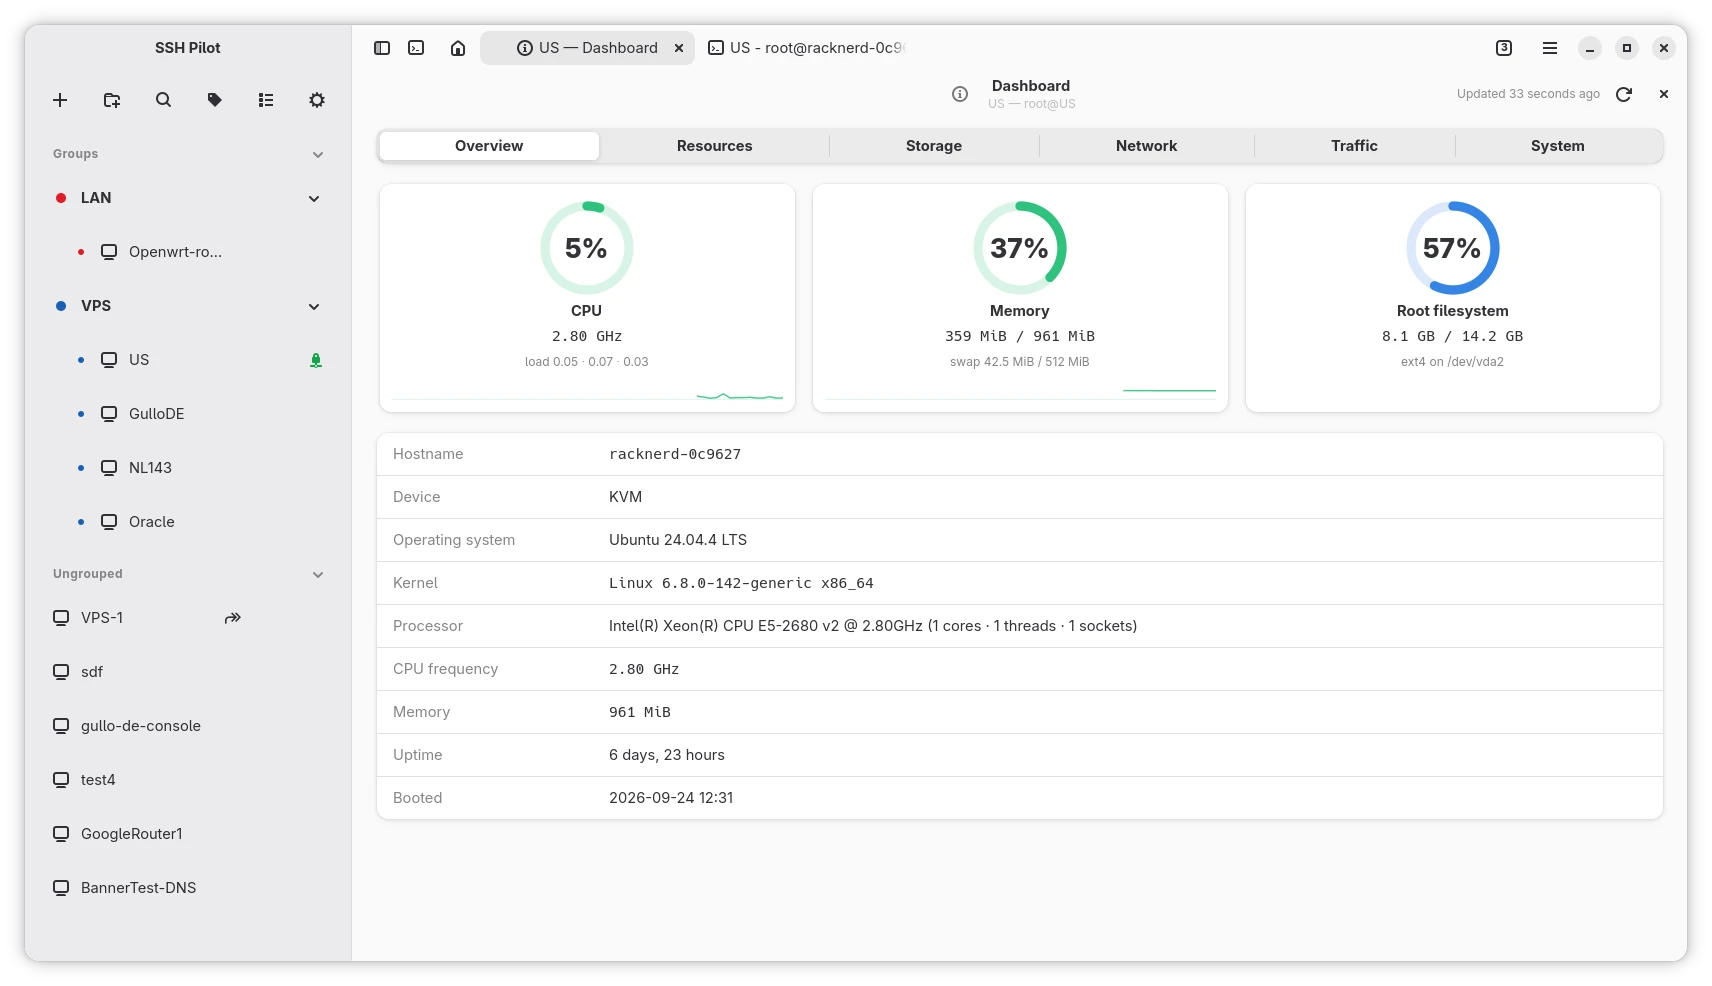Click the Memory 37% usage gauge

point(1020,248)
